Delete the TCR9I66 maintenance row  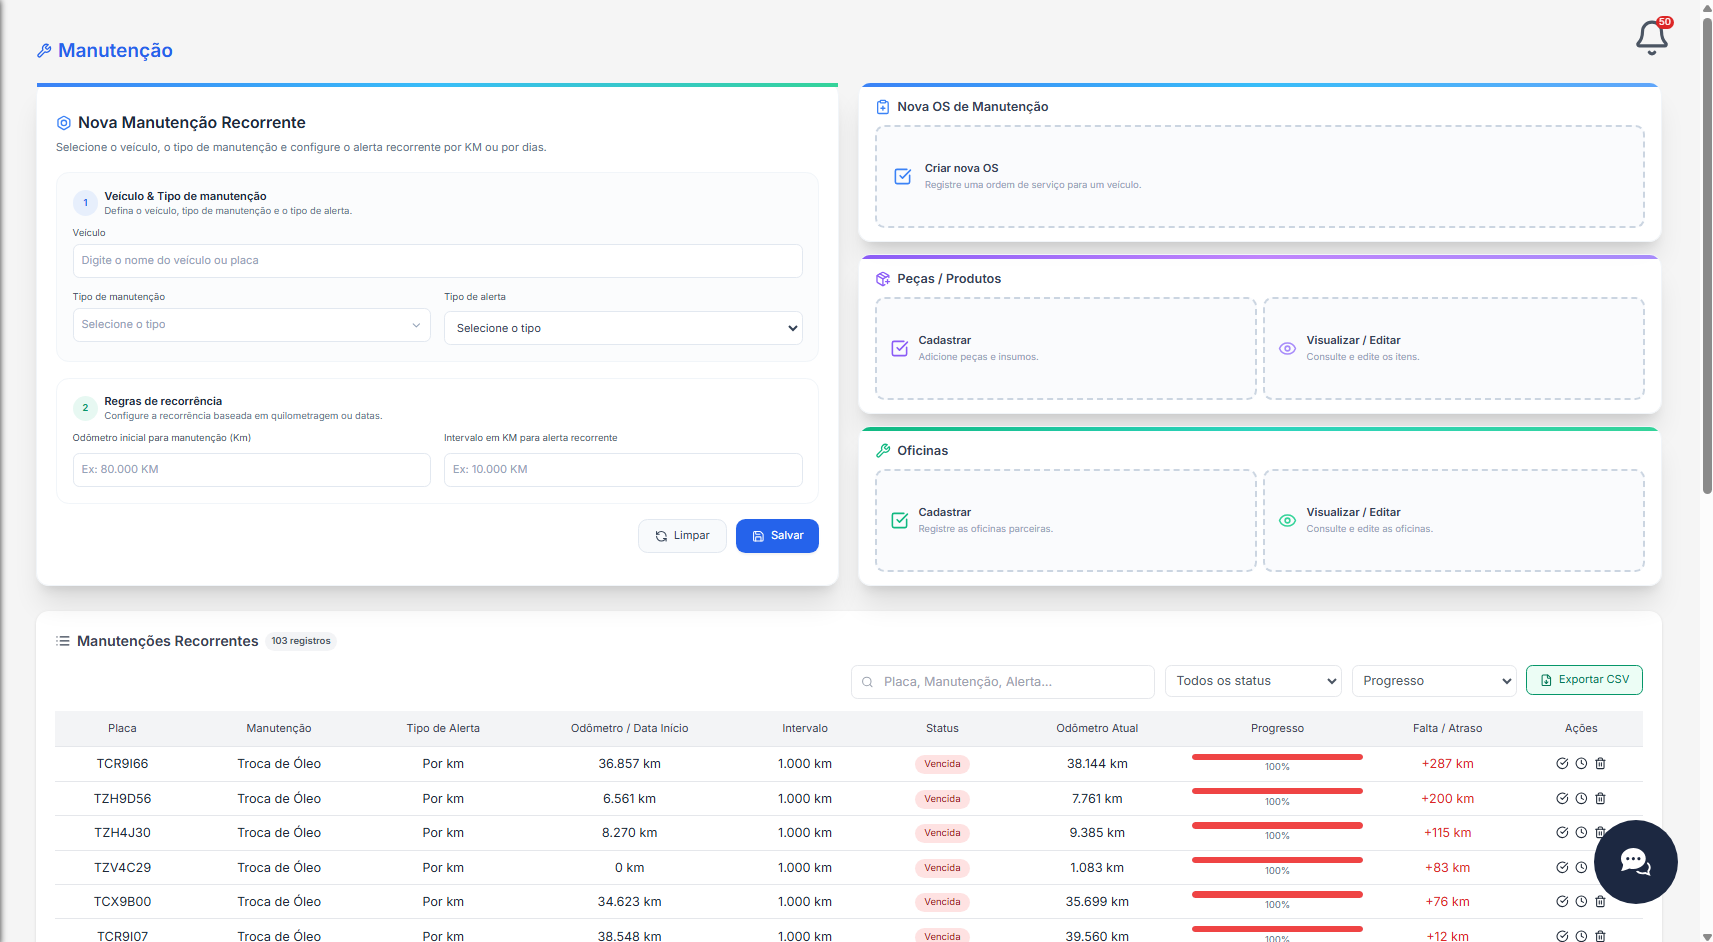[x=1600, y=764]
